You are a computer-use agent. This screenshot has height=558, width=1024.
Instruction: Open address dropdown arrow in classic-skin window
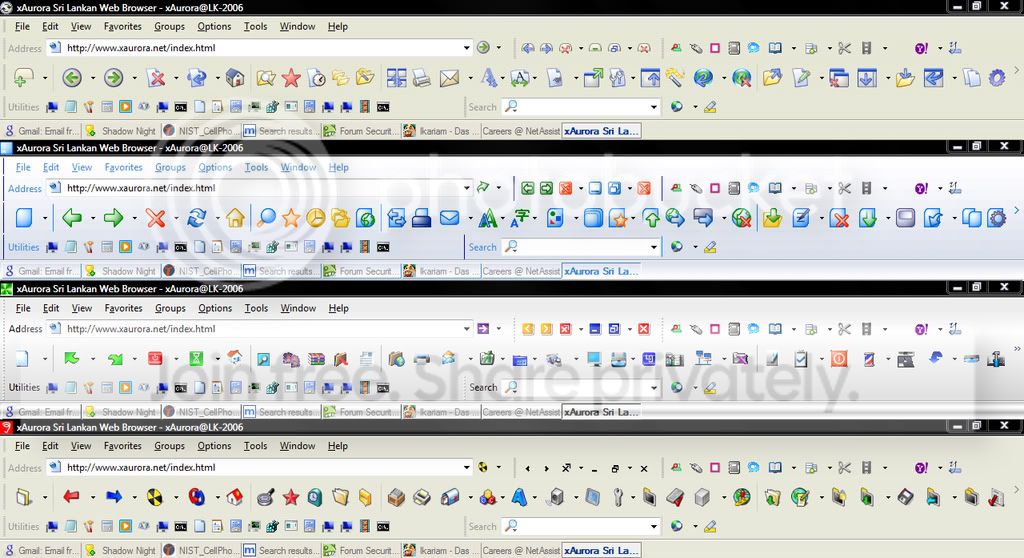[x=466, y=48]
